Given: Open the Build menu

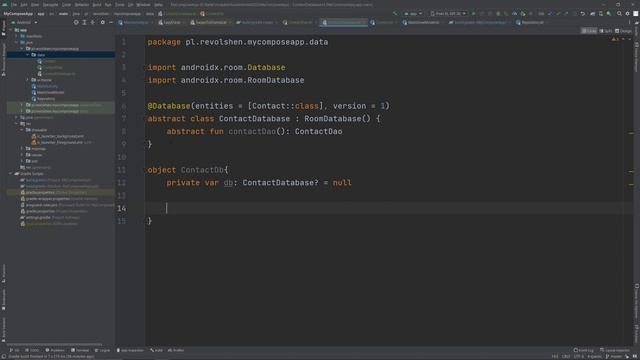Looking at the screenshot, I should (97, 5).
